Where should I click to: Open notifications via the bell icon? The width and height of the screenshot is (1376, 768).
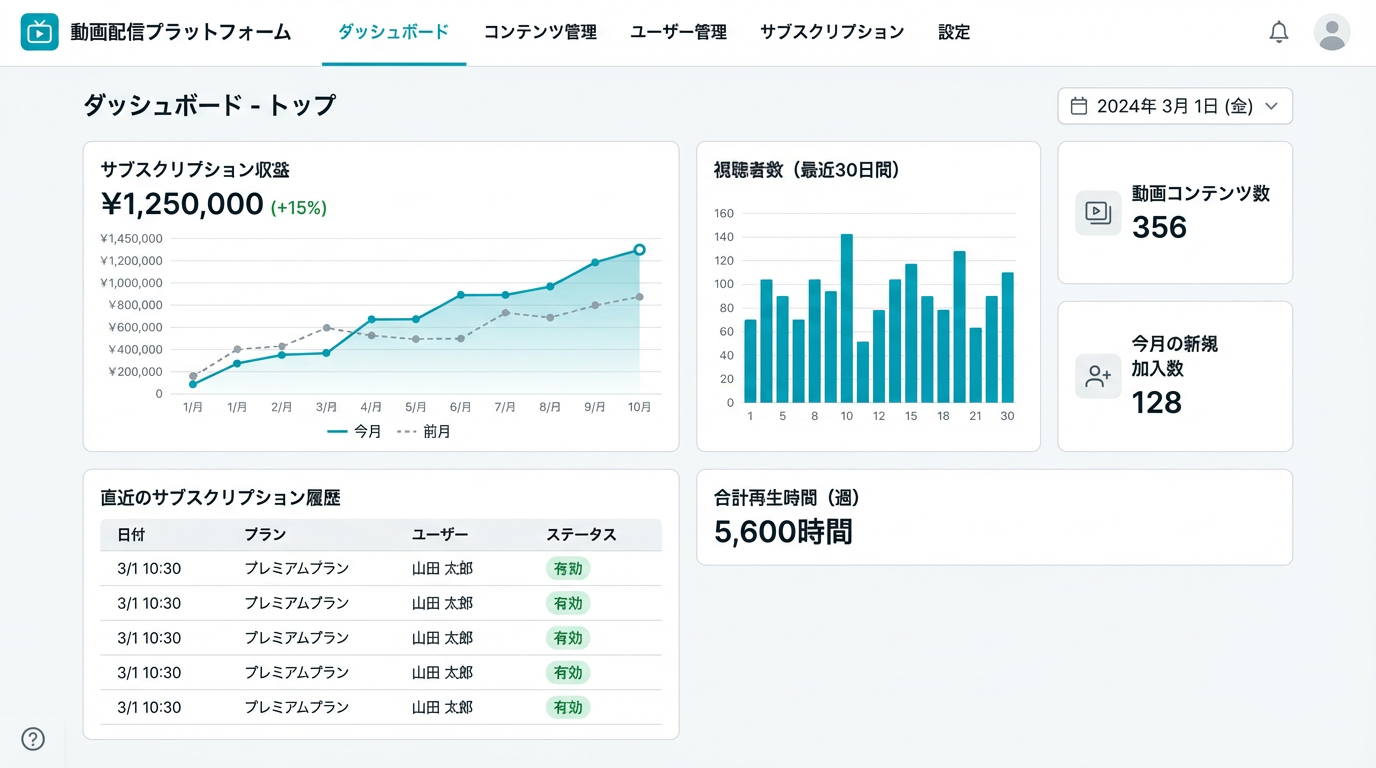click(x=1278, y=31)
